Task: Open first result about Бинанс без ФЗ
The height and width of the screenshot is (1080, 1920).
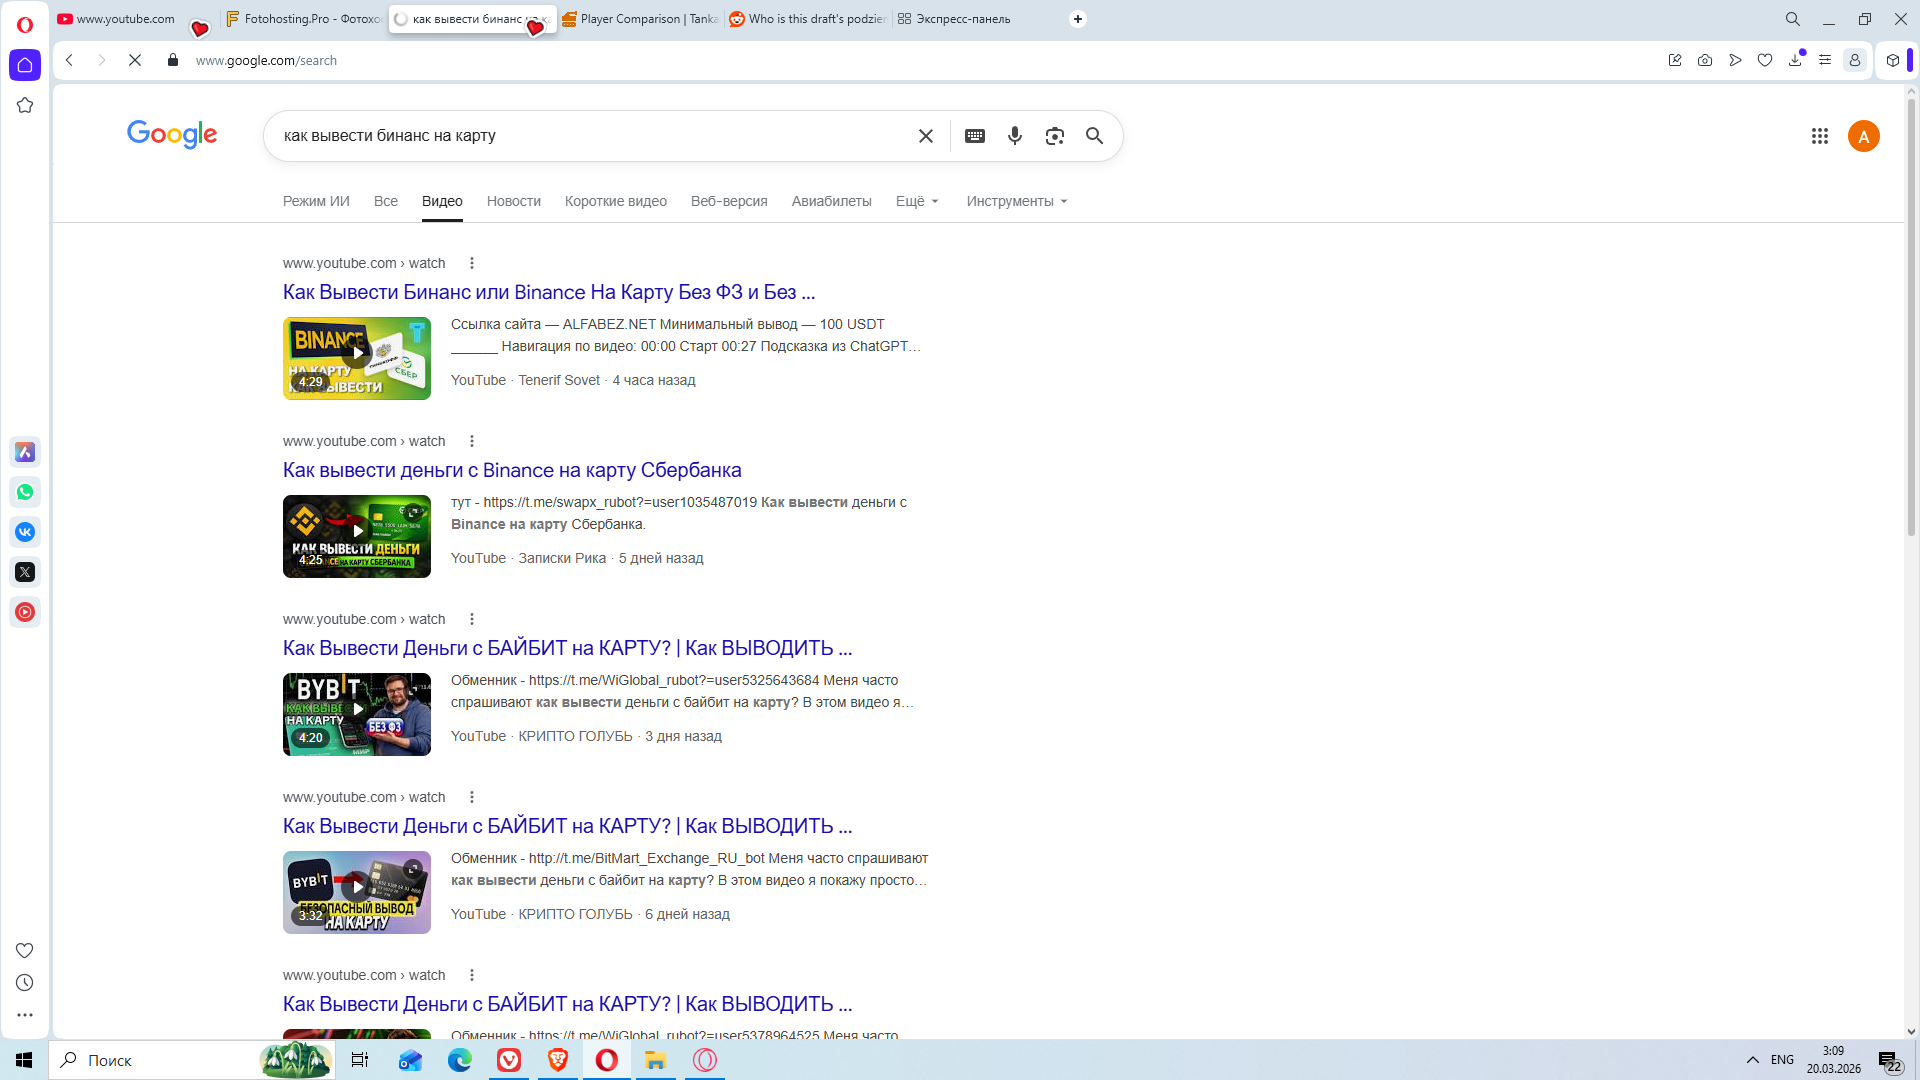Action: point(548,292)
